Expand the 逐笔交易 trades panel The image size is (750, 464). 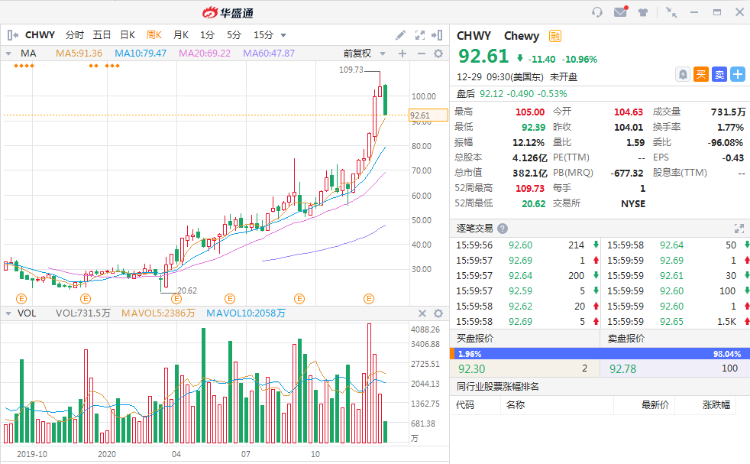click(x=739, y=229)
